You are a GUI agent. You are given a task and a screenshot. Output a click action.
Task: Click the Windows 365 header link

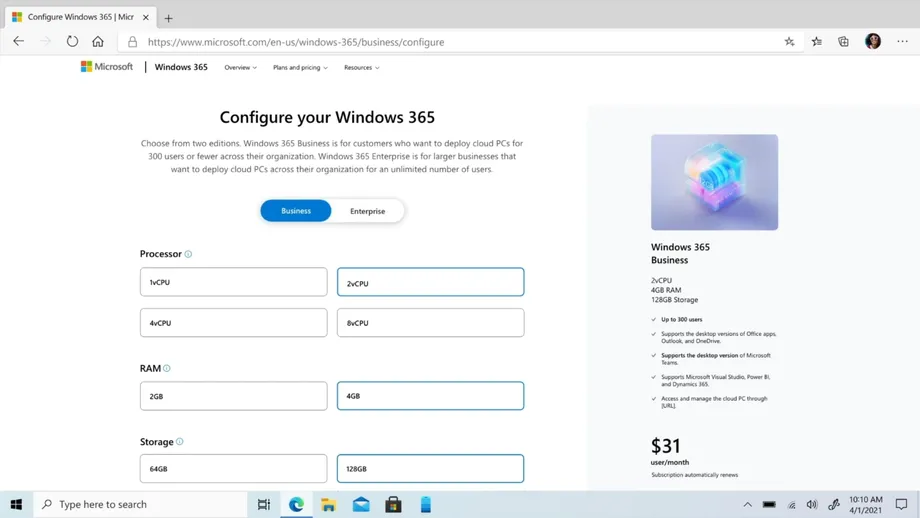(181, 67)
